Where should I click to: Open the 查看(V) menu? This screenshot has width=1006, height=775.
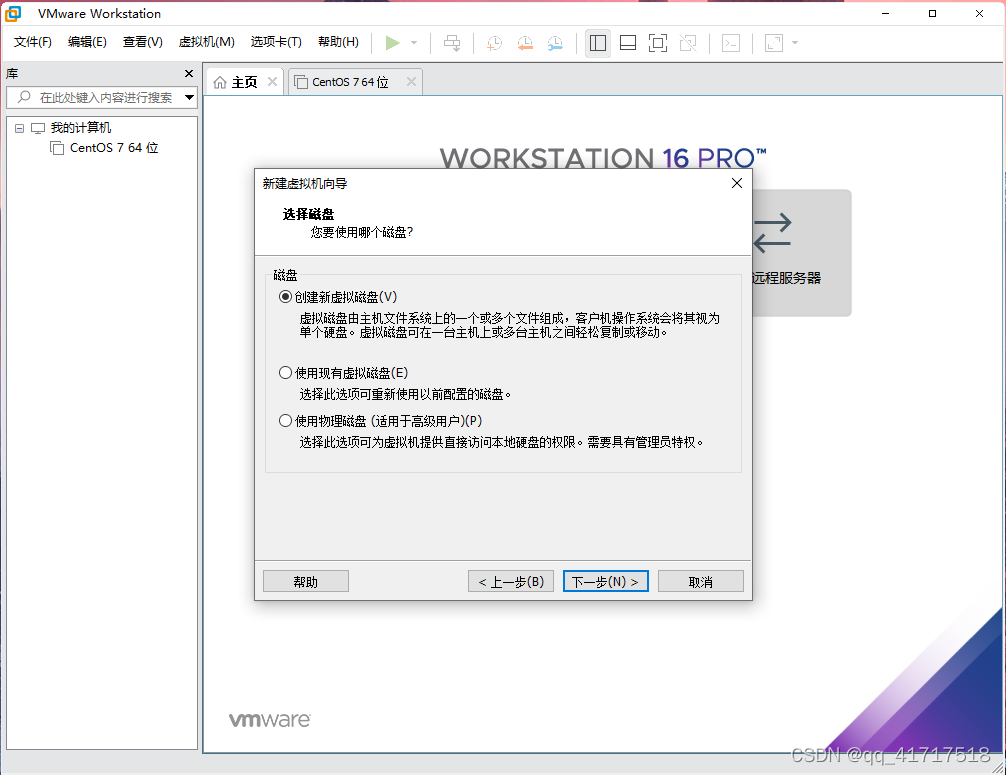click(142, 42)
